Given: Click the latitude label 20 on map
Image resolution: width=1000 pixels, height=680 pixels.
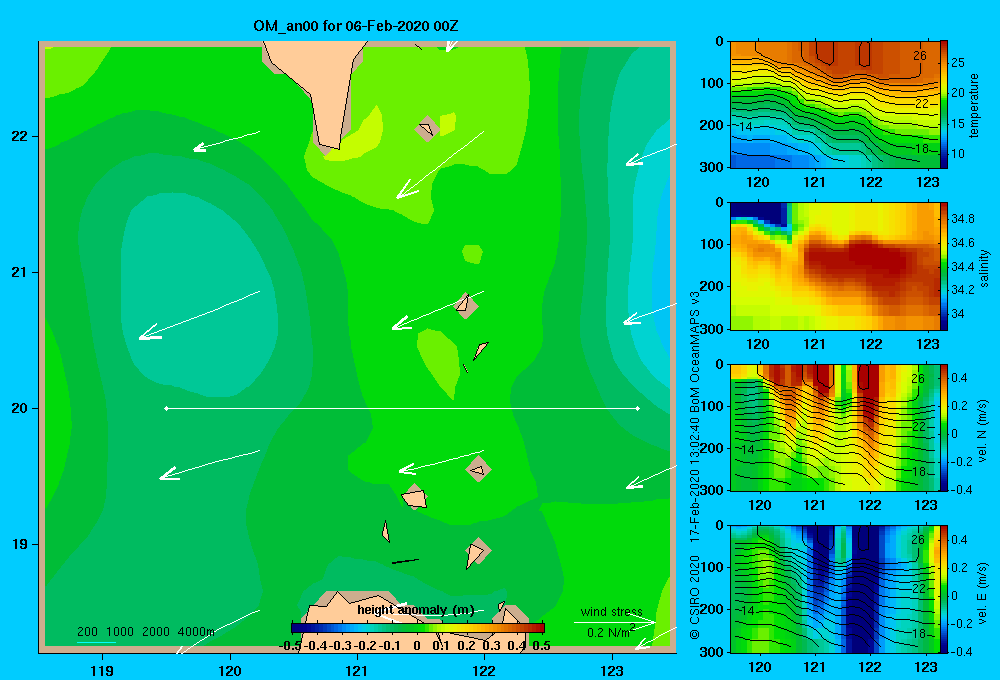Looking at the screenshot, I should pyautogui.click(x=20, y=408).
